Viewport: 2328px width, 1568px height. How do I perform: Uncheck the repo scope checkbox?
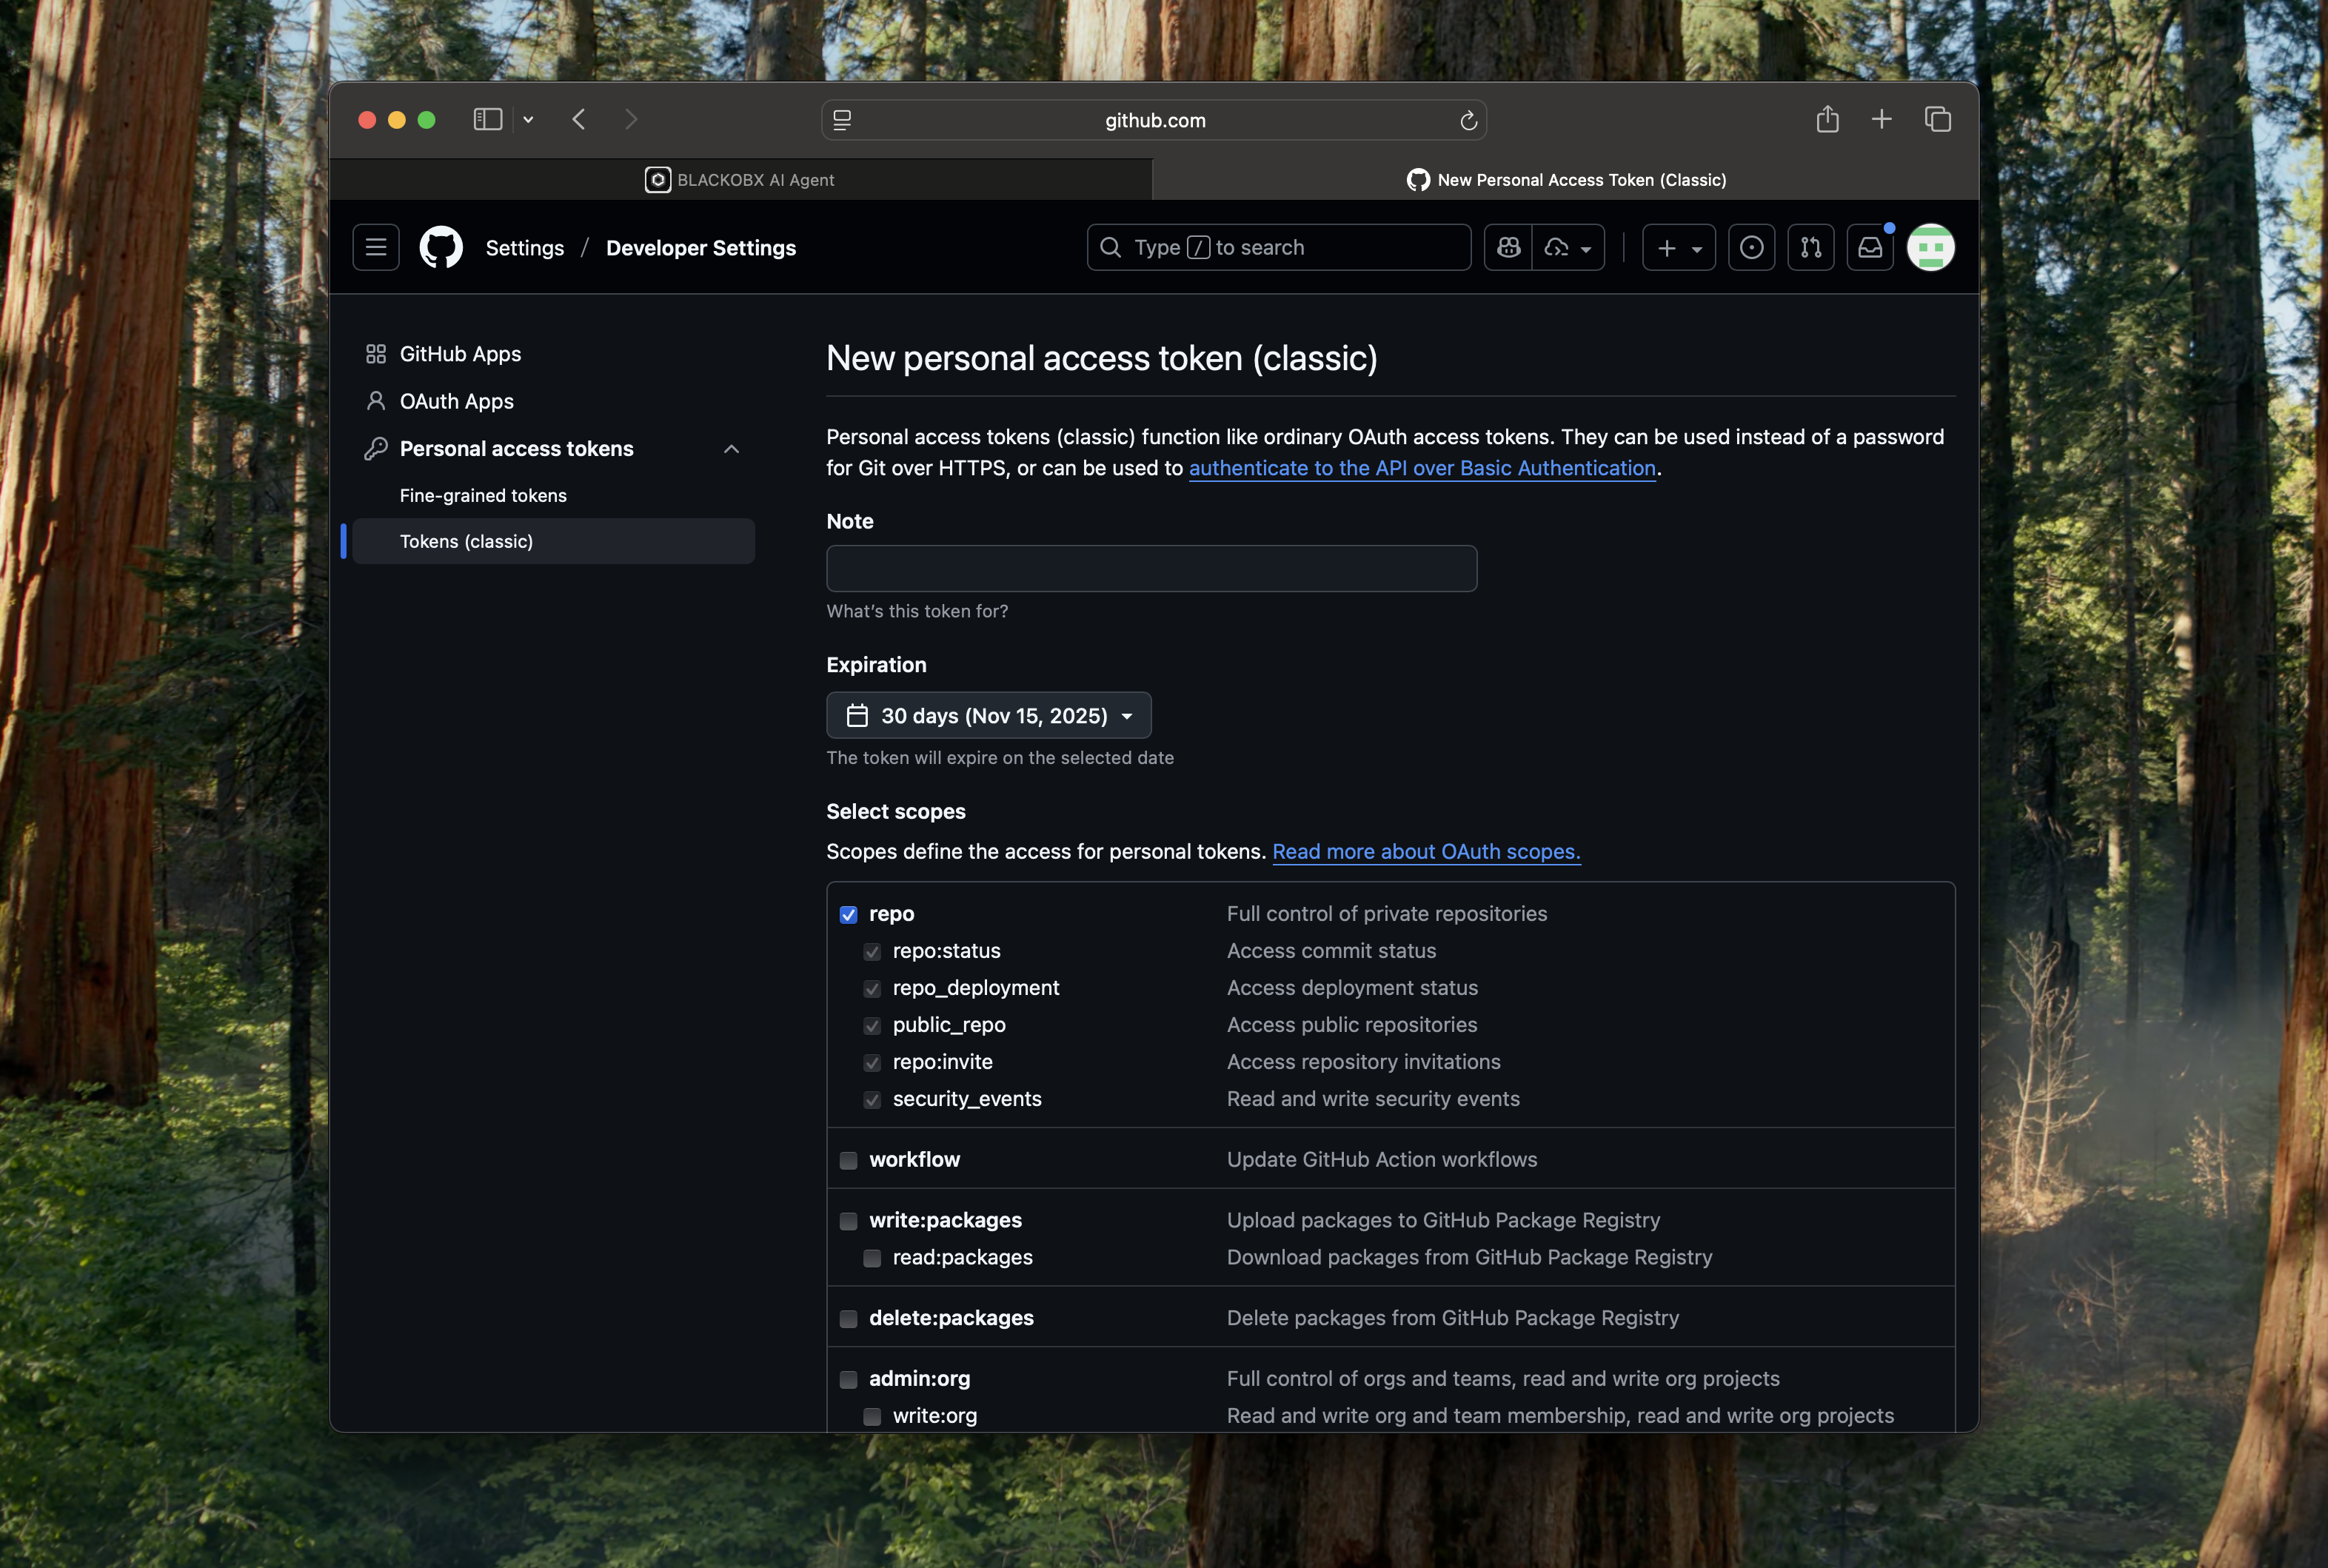click(x=849, y=914)
